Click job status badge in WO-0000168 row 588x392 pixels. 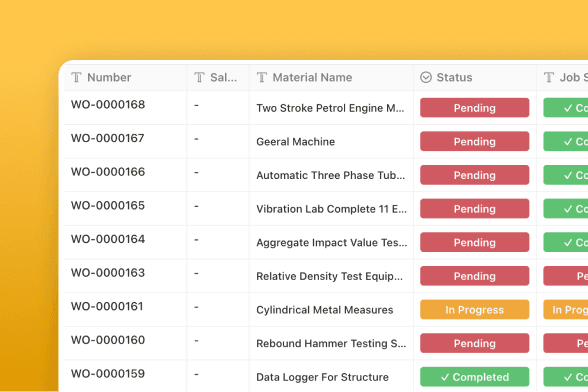[566, 108]
